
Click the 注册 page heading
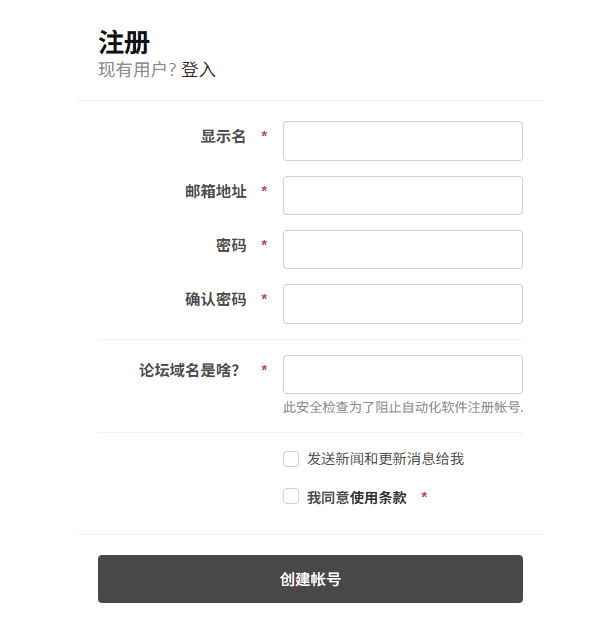[124, 42]
